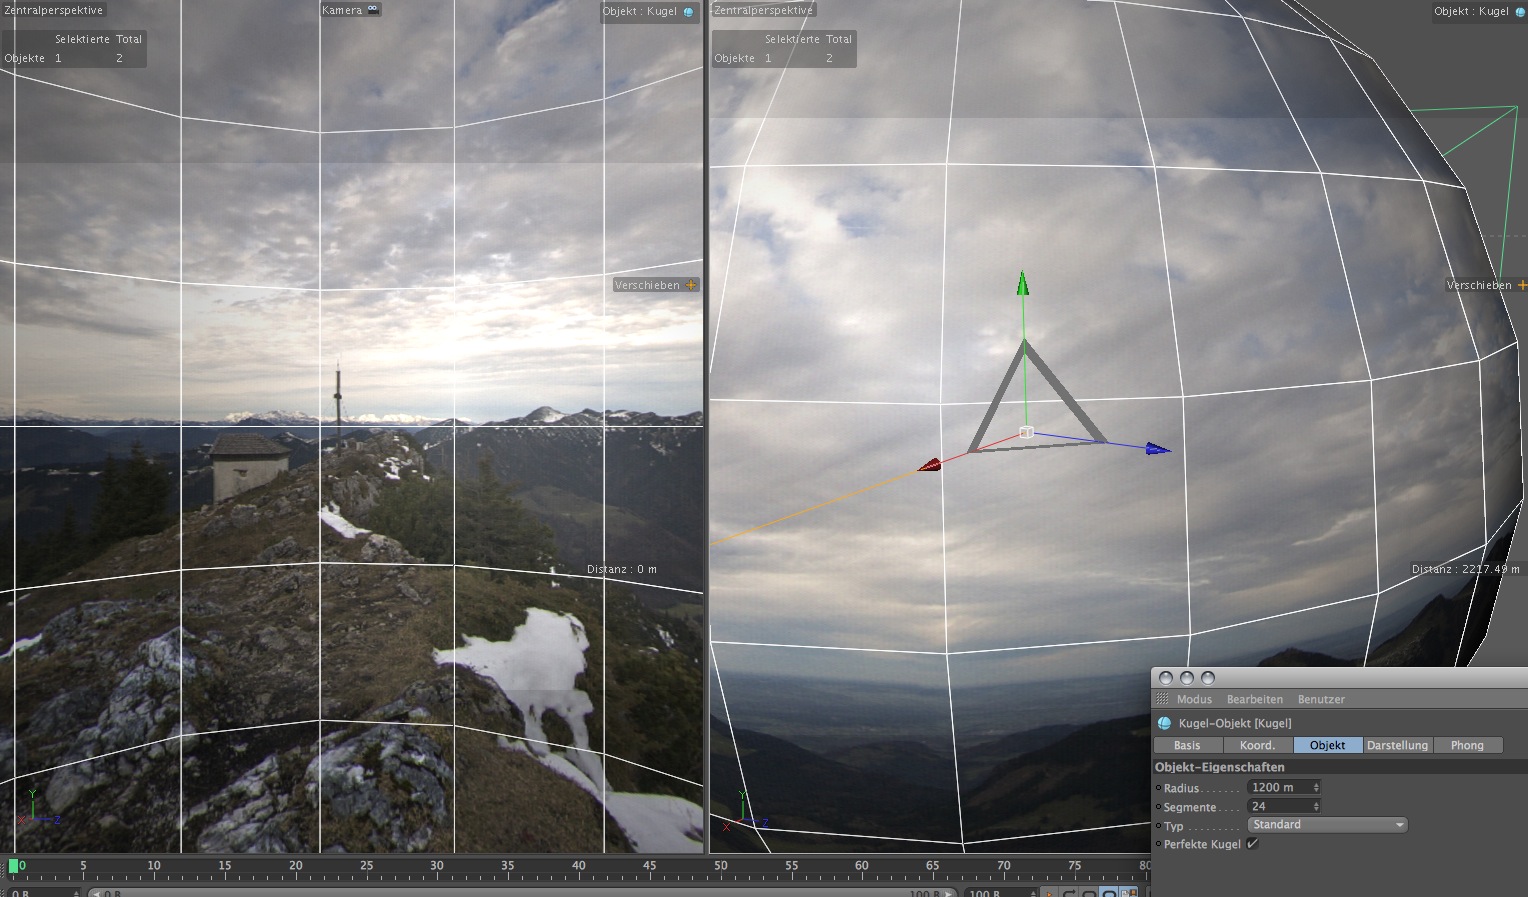Click the green Y-axis arrow handle
This screenshot has width=1528, height=897.
pos(1022,283)
